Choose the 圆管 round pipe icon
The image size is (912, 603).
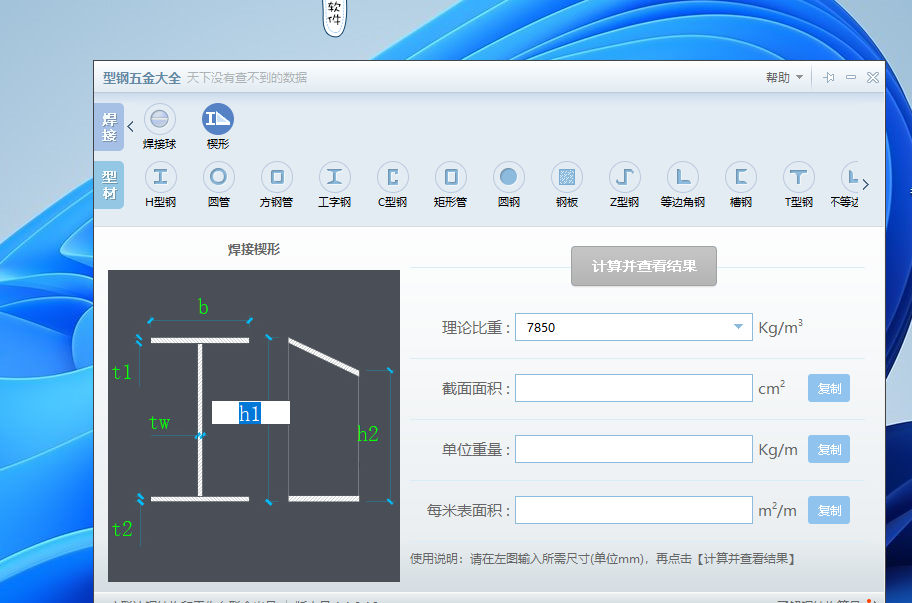click(218, 177)
